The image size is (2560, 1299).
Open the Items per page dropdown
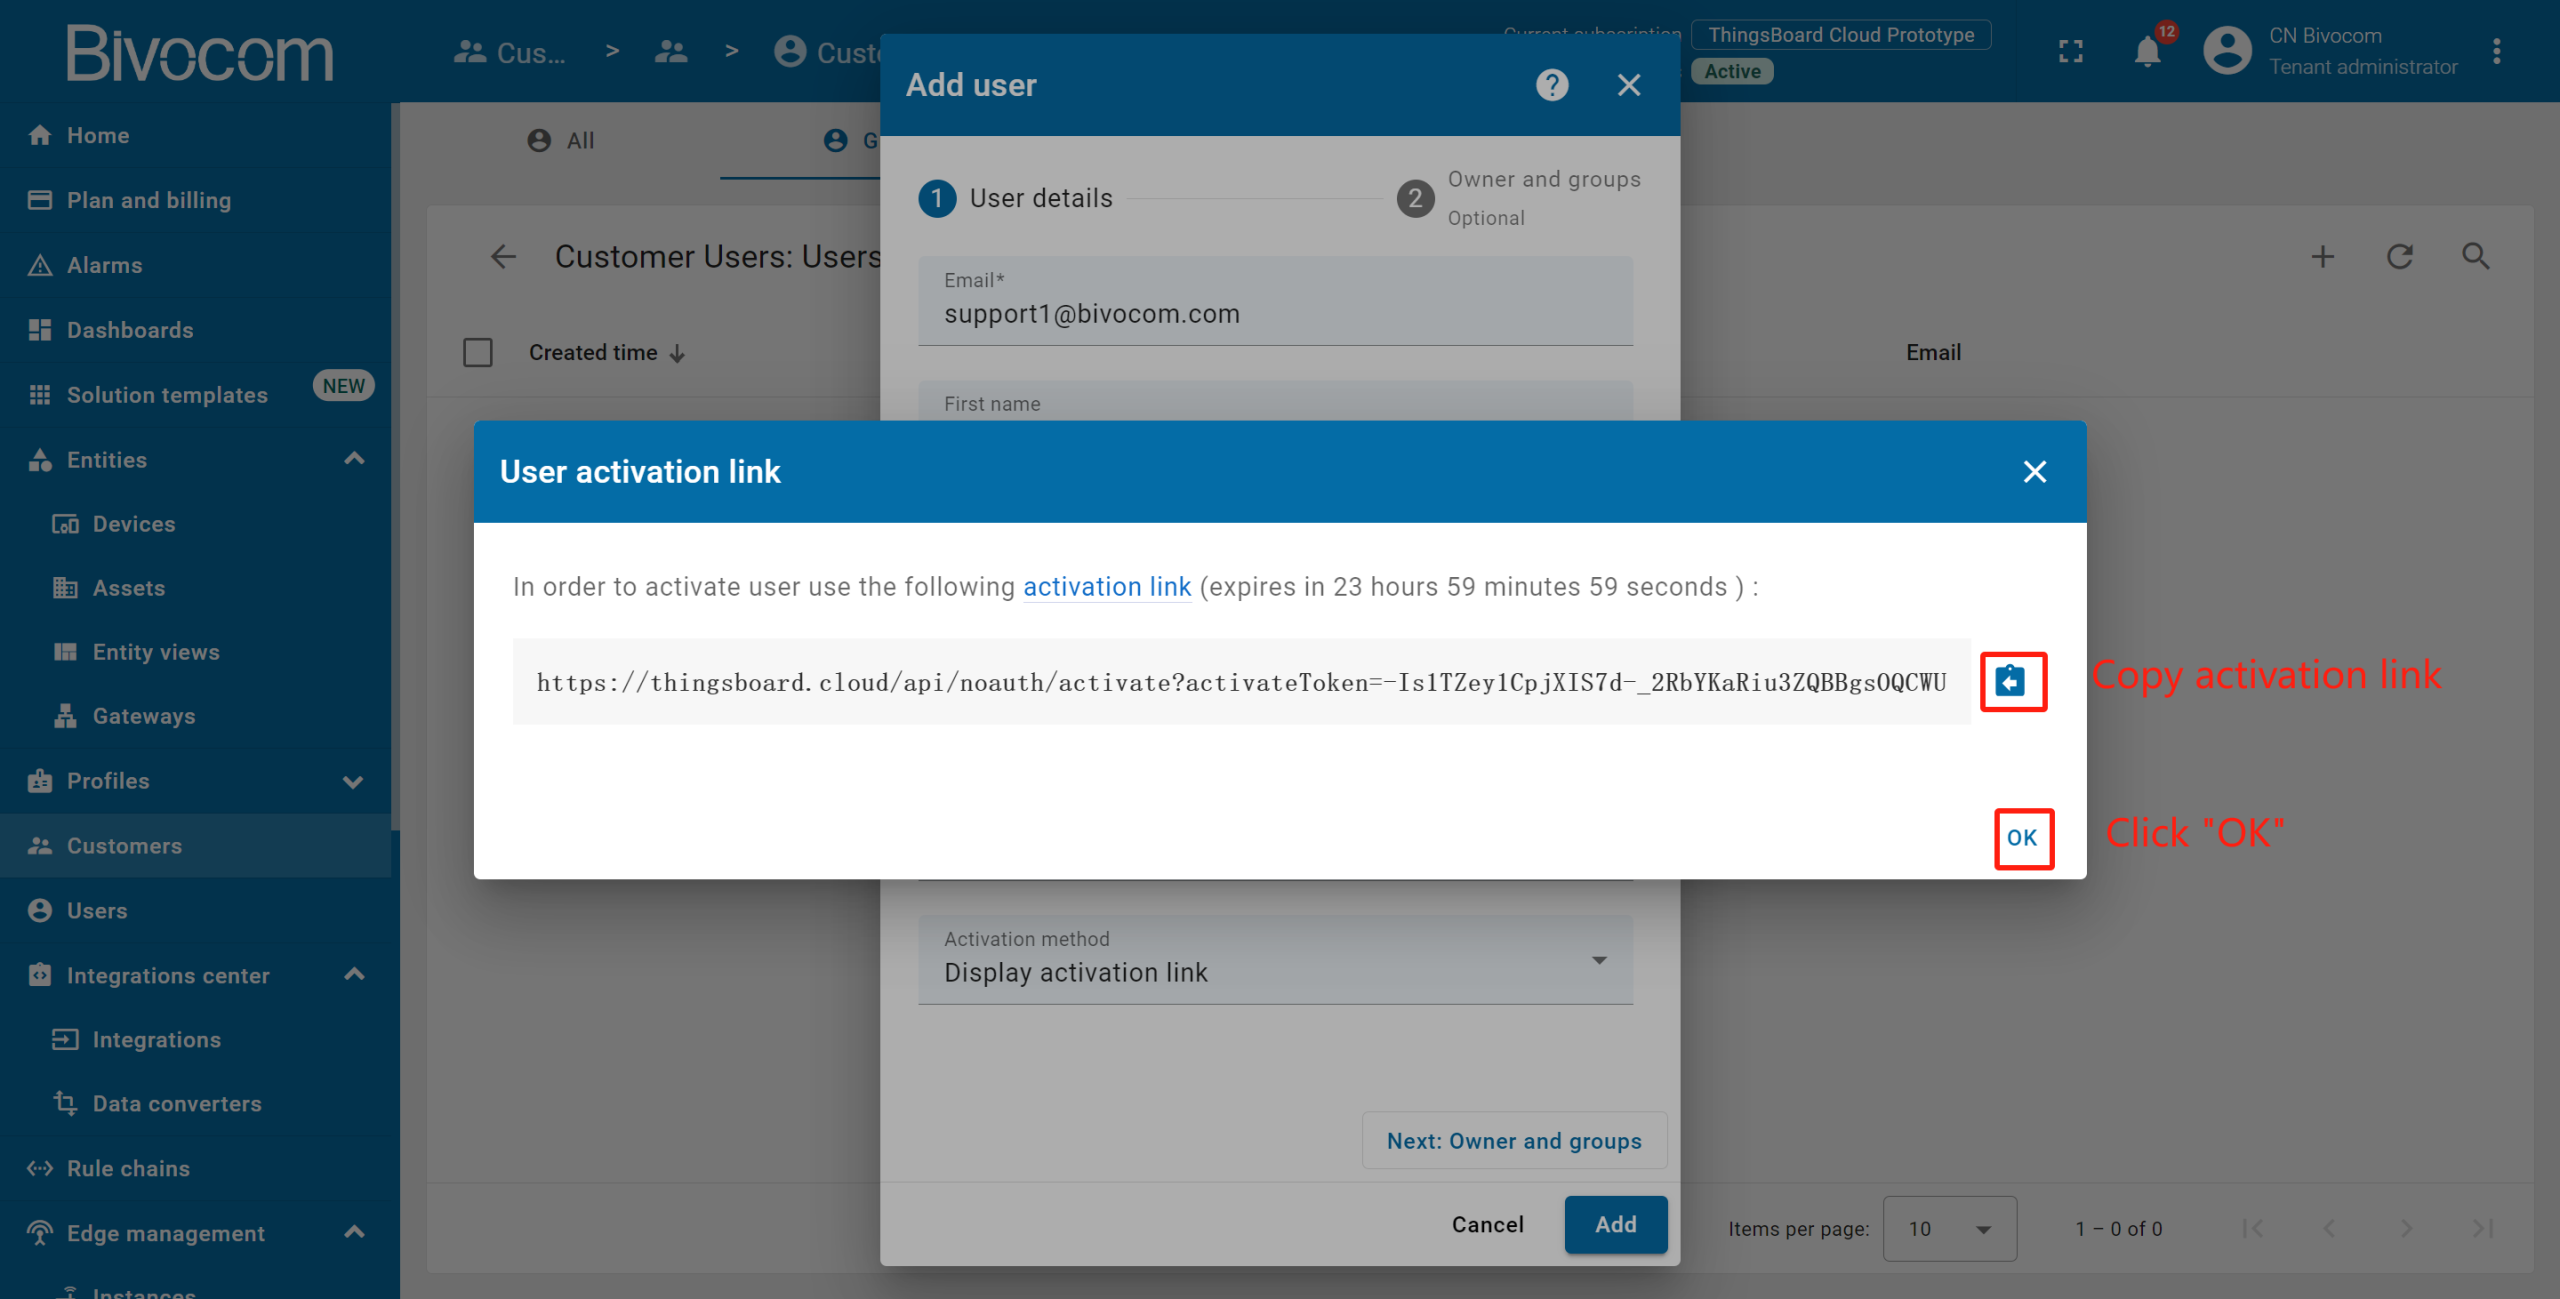[x=1949, y=1228]
